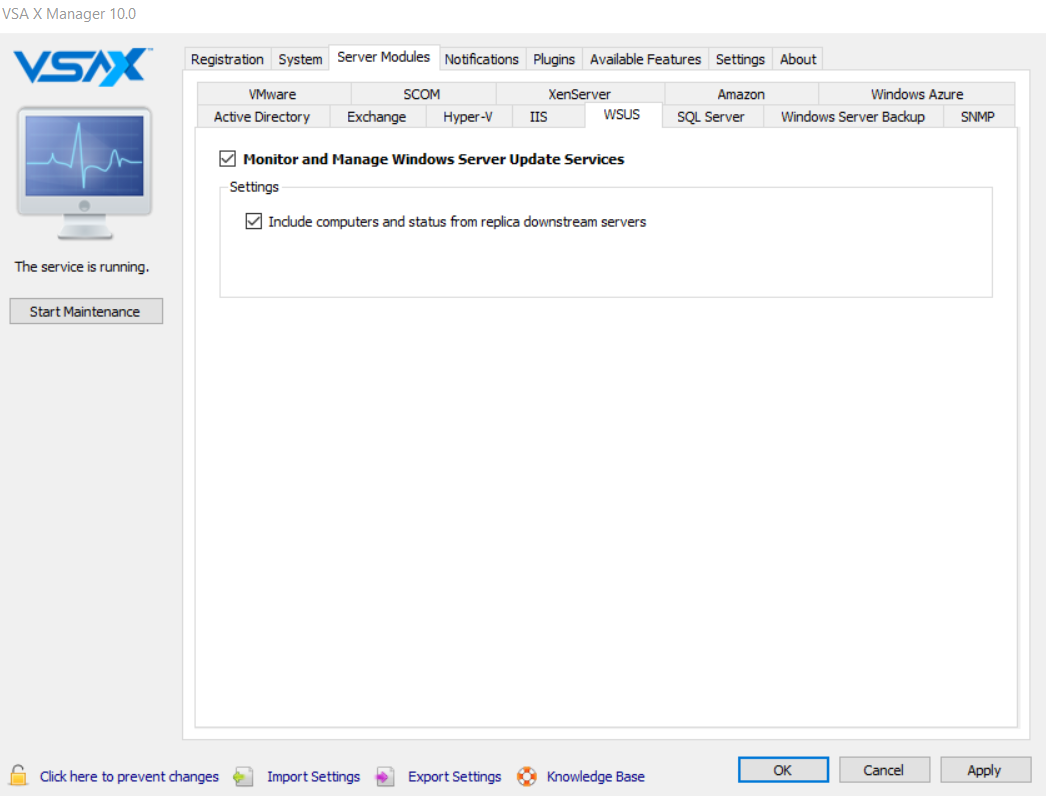Image resolution: width=1046 pixels, height=796 pixels.
Task: Open the Active Directory module tab
Action: point(262,117)
